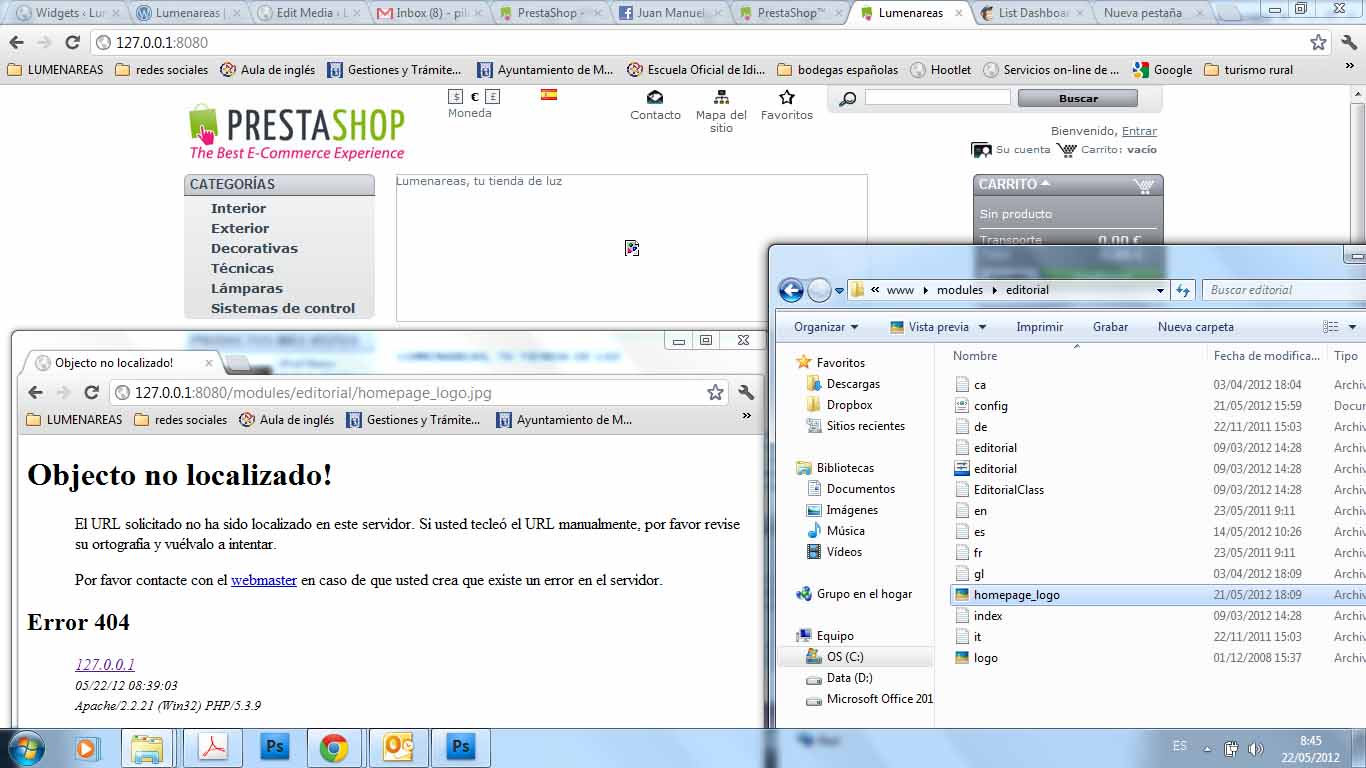
Task: Collapse the CARRITO block with its arrow
Action: click(x=1046, y=184)
